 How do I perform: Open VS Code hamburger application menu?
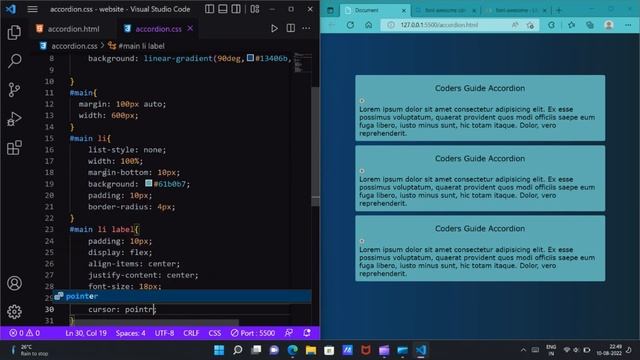coord(32,9)
